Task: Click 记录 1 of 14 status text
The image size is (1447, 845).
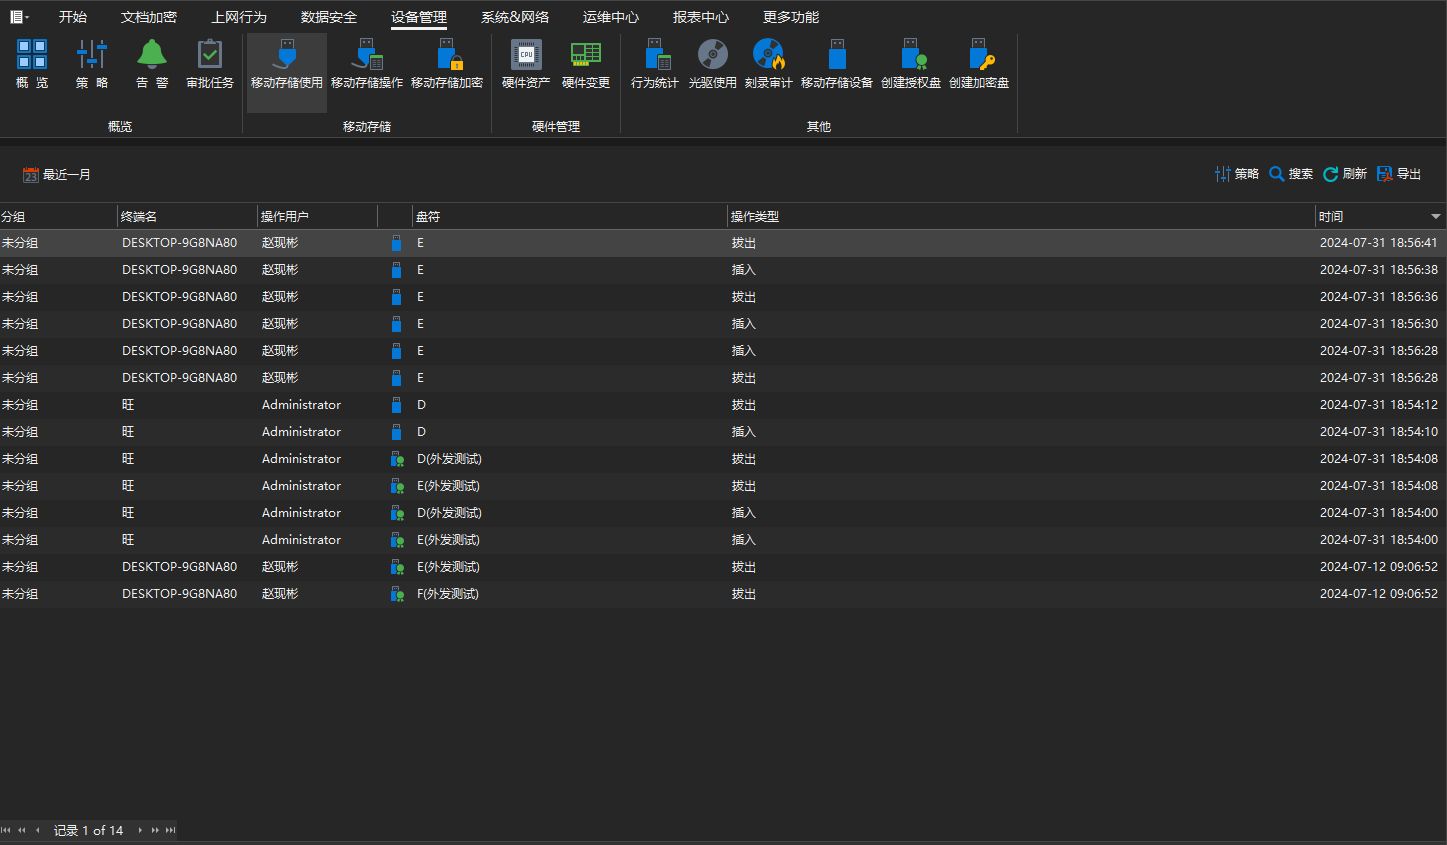Action: coord(88,830)
